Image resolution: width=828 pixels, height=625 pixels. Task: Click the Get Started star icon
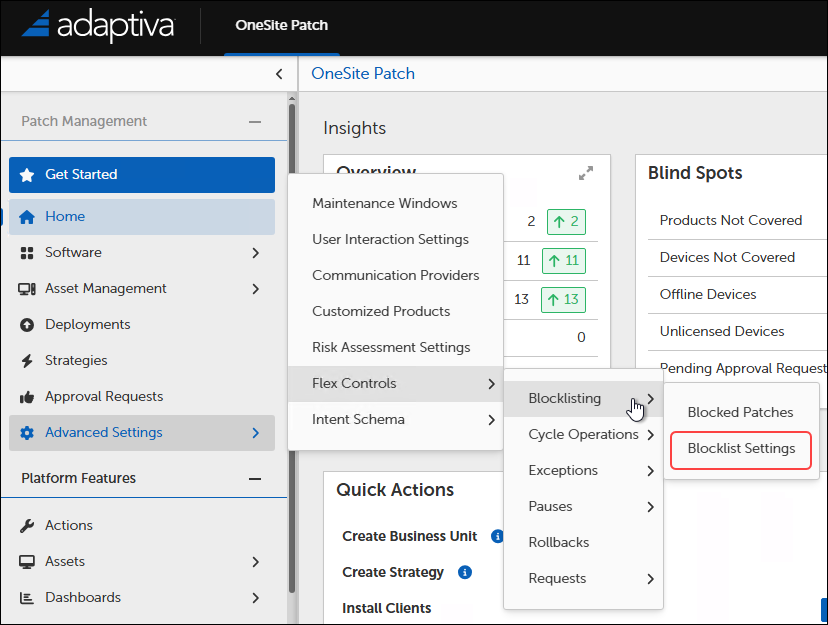coord(27,175)
